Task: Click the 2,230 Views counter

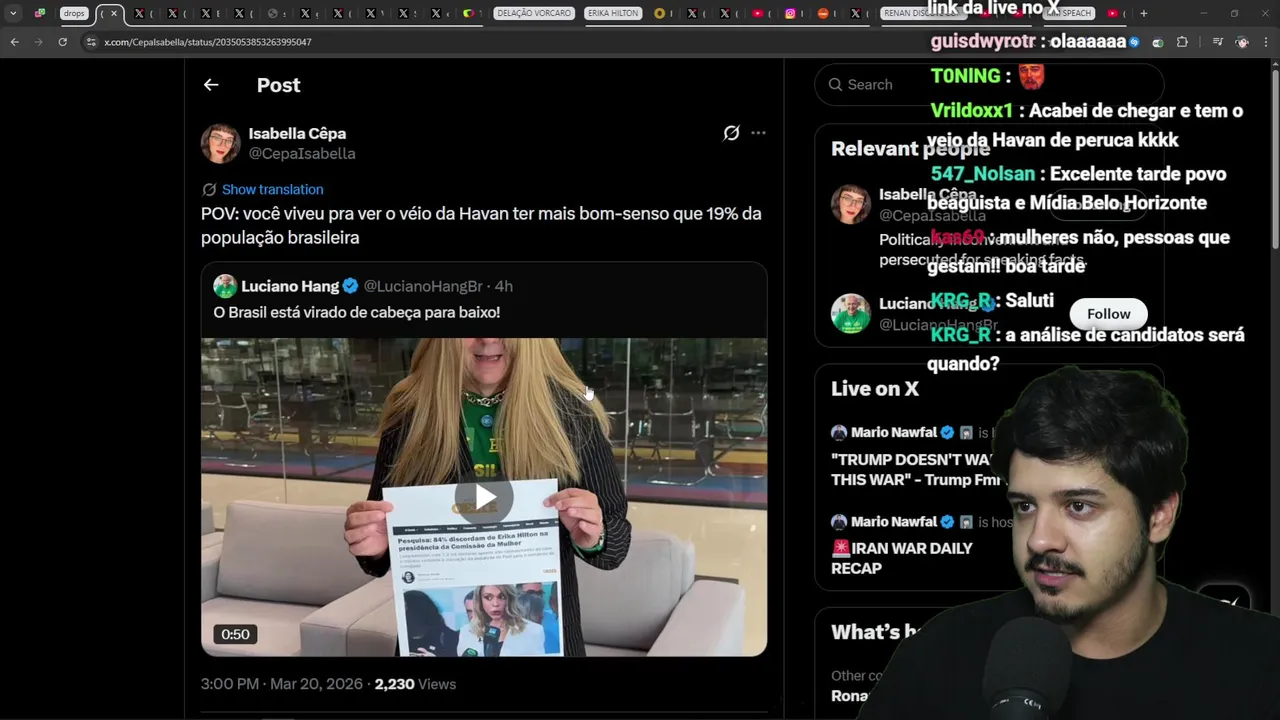Action: [x=415, y=684]
